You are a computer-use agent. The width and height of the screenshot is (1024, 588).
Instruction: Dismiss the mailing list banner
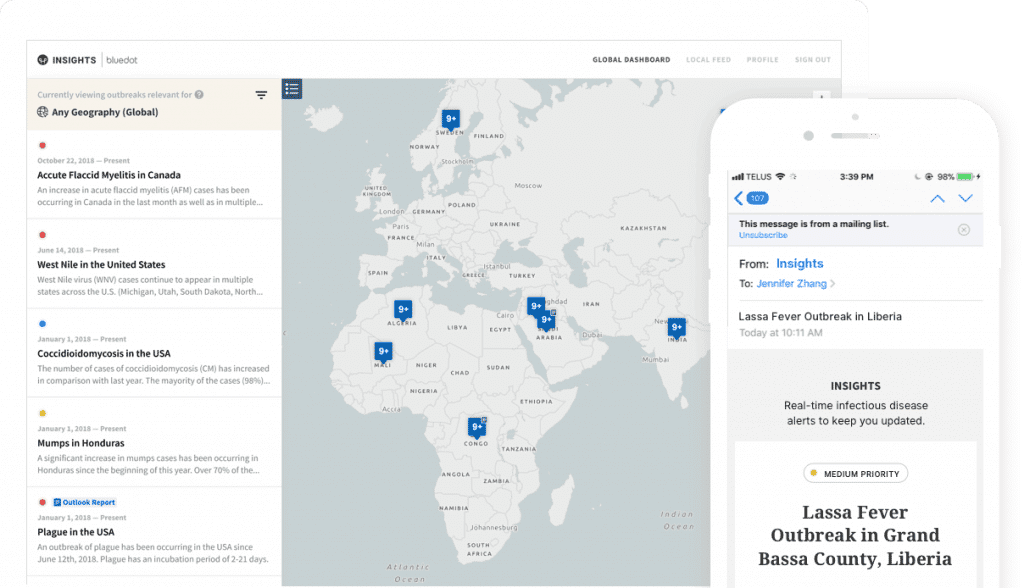964,230
